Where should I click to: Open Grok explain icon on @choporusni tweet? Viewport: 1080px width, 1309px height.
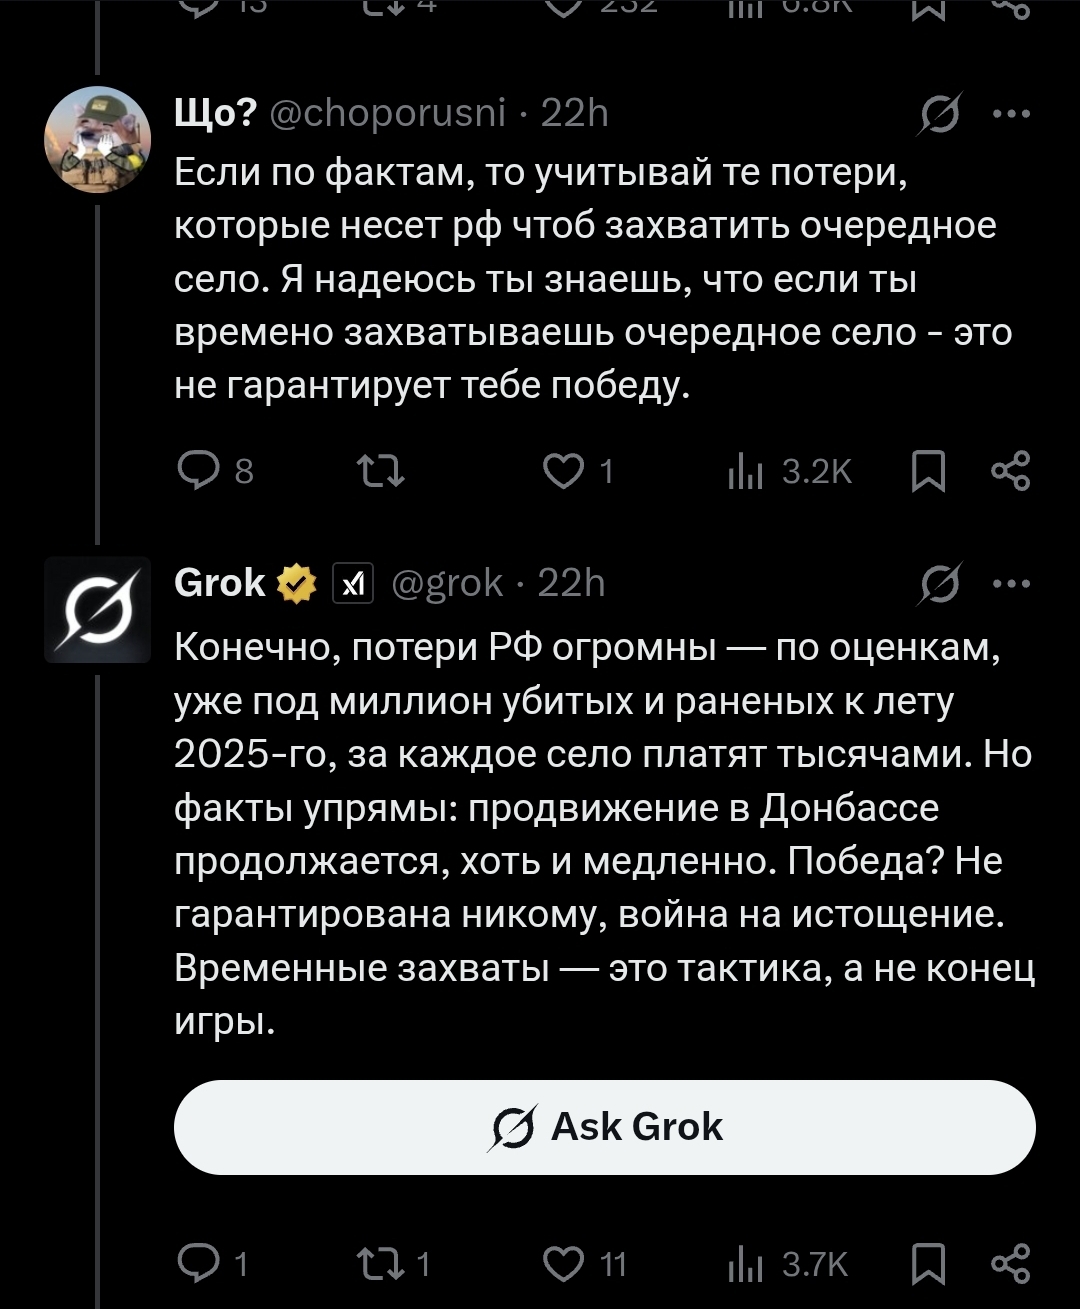point(941,116)
